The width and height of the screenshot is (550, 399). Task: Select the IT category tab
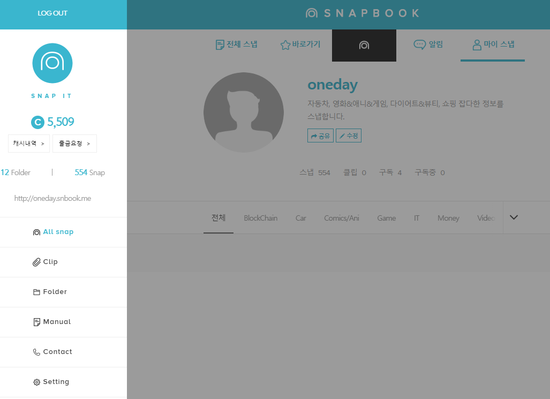[416, 218]
